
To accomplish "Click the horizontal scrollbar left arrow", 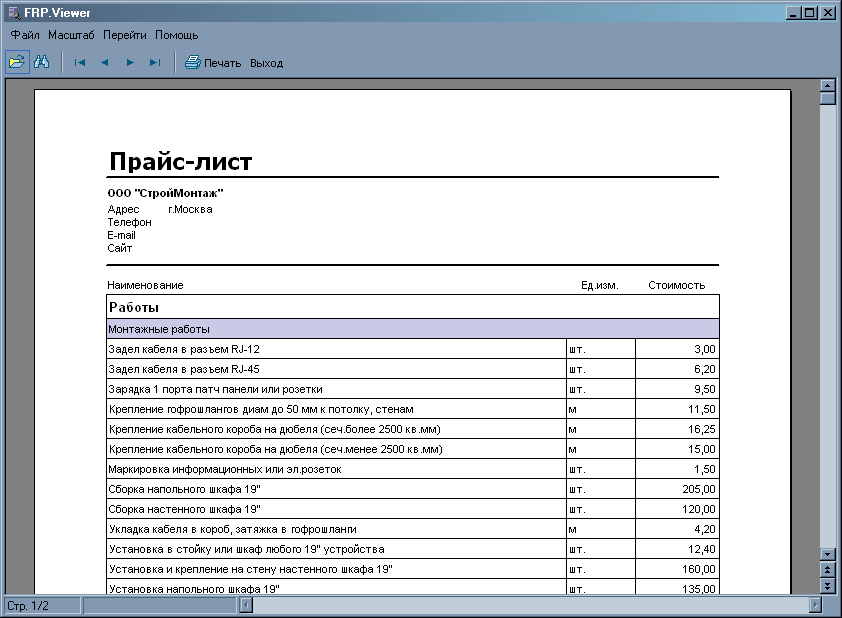I will [247, 606].
